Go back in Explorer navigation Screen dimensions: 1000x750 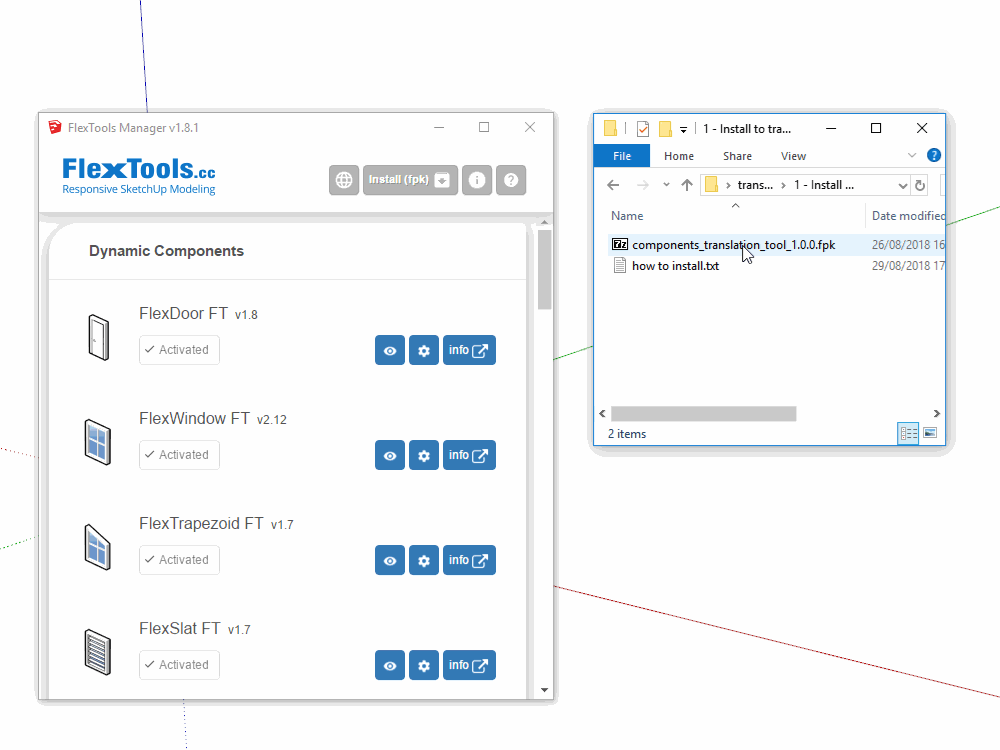coord(614,185)
